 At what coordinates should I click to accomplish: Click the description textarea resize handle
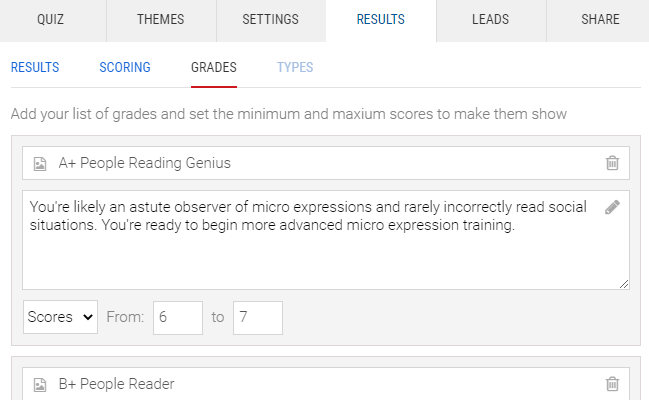coord(624,284)
